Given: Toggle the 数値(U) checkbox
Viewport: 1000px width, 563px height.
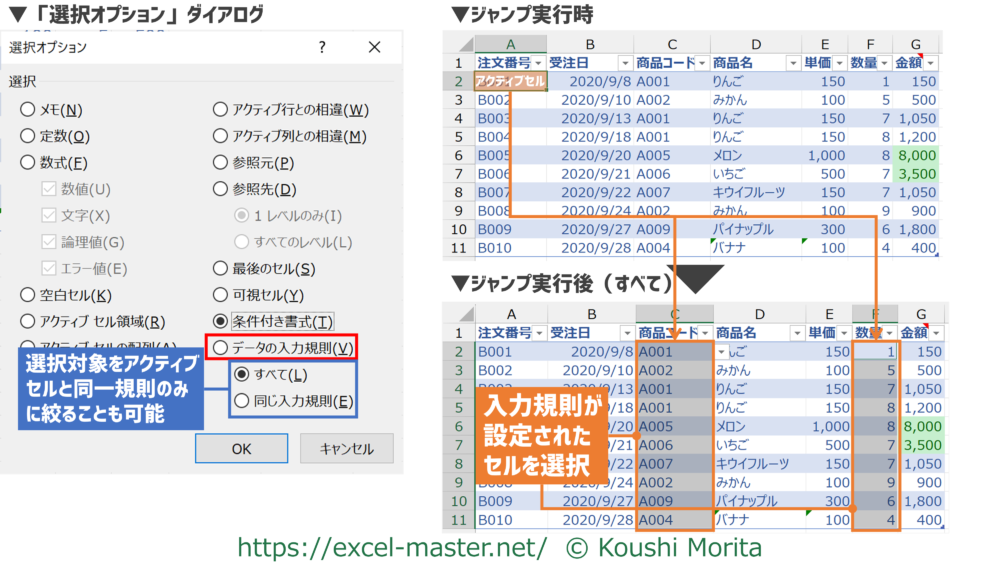Looking at the screenshot, I should 49,189.
